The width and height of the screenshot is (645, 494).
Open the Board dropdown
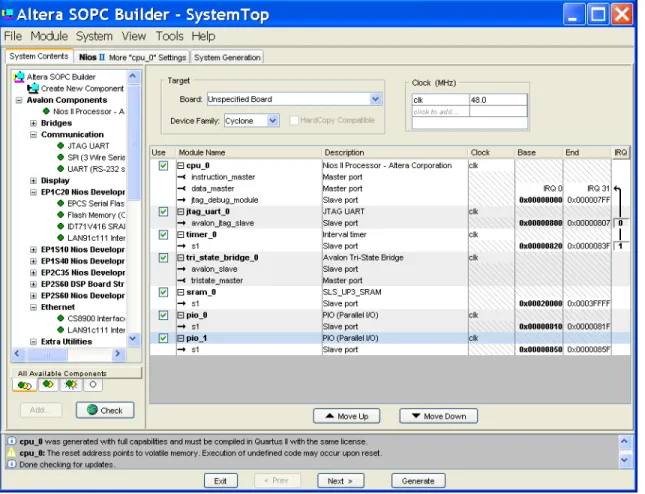point(375,99)
